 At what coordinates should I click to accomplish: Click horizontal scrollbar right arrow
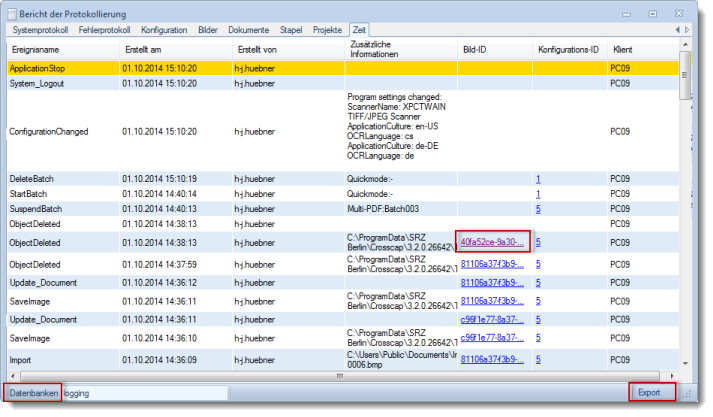click(673, 375)
